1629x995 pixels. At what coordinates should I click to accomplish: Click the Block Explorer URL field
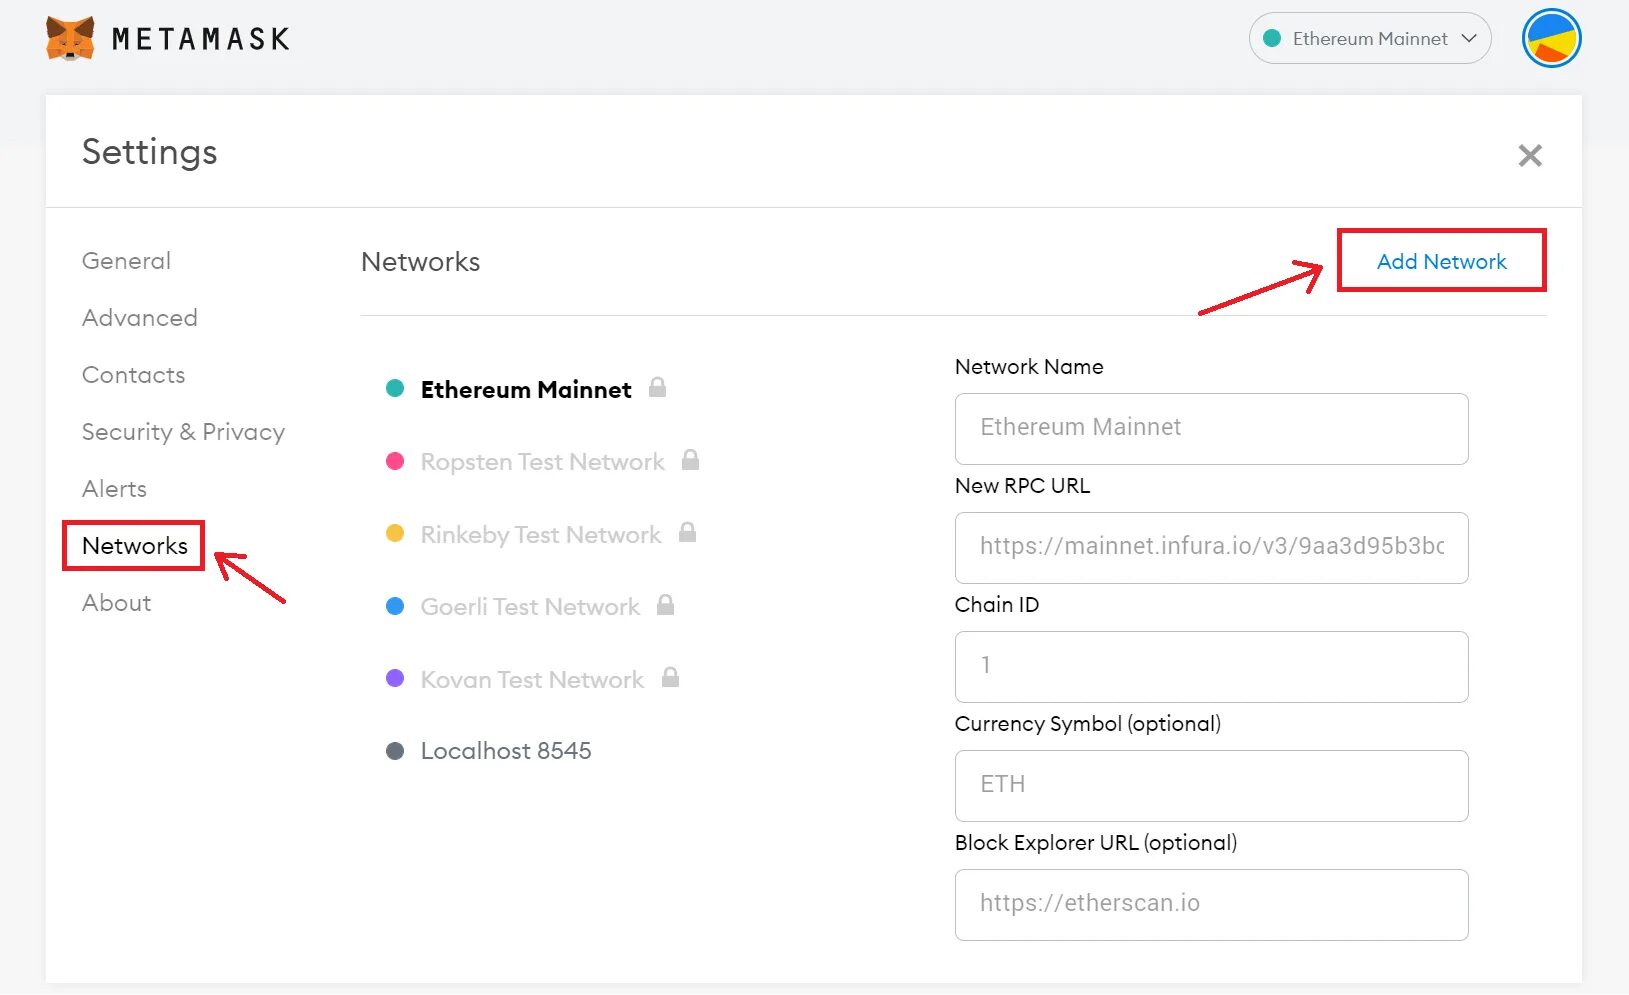click(x=1211, y=904)
